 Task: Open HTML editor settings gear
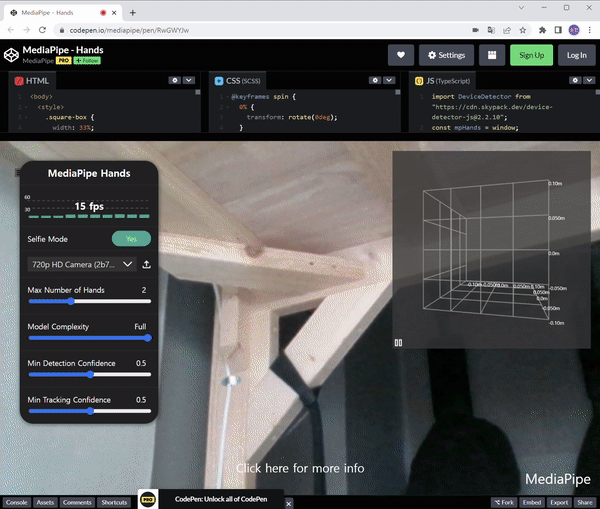click(175, 80)
